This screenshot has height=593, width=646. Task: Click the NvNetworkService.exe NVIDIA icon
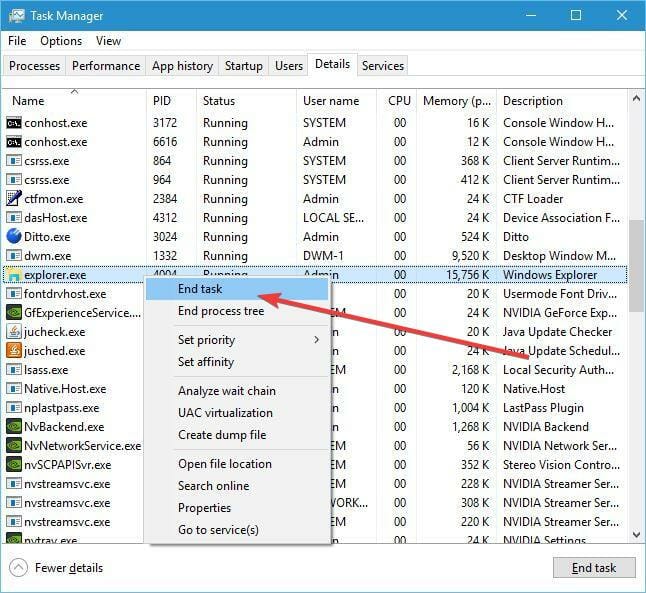[14, 445]
